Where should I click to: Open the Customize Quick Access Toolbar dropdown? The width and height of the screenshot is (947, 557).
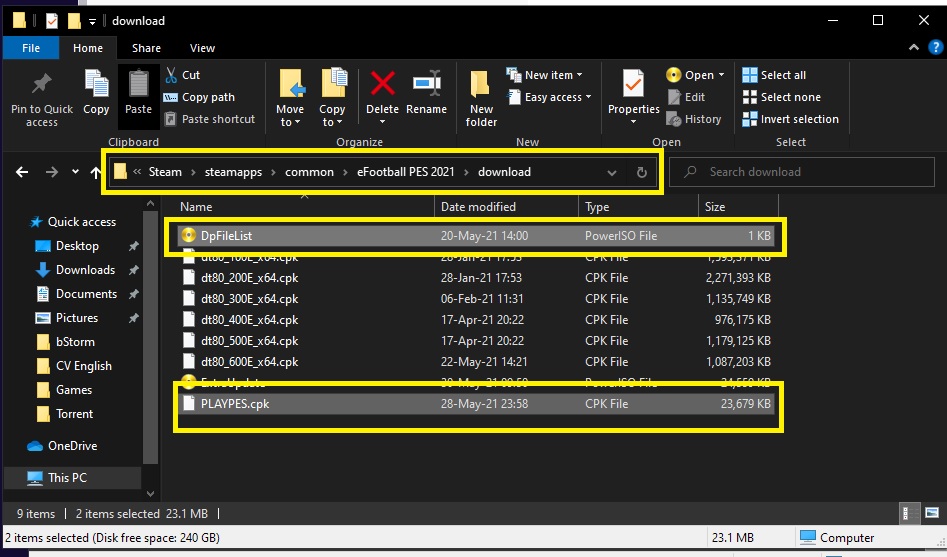tap(92, 22)
